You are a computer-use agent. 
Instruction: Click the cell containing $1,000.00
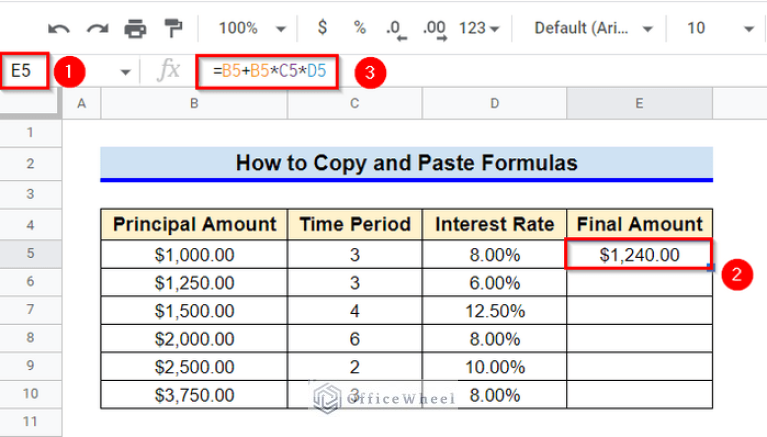(x=194, y=254)
